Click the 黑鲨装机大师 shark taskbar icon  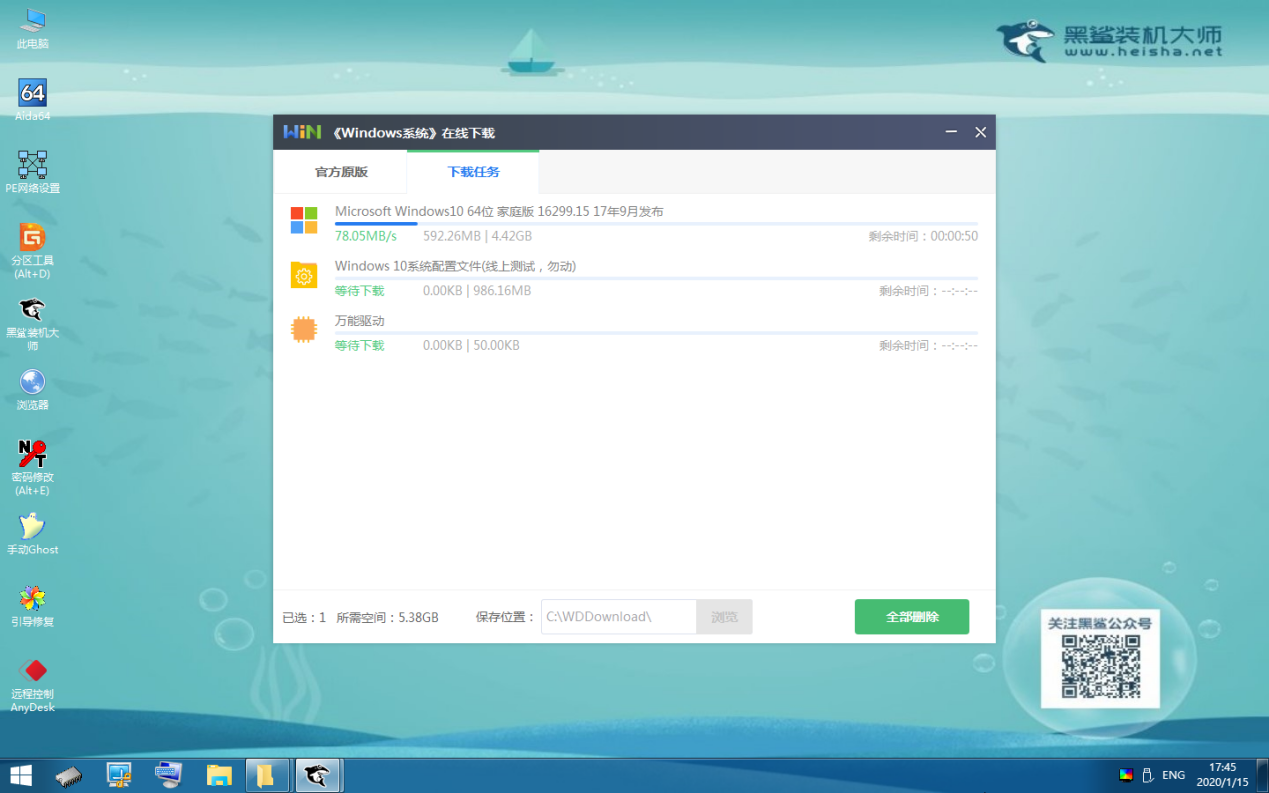[318, 775]
